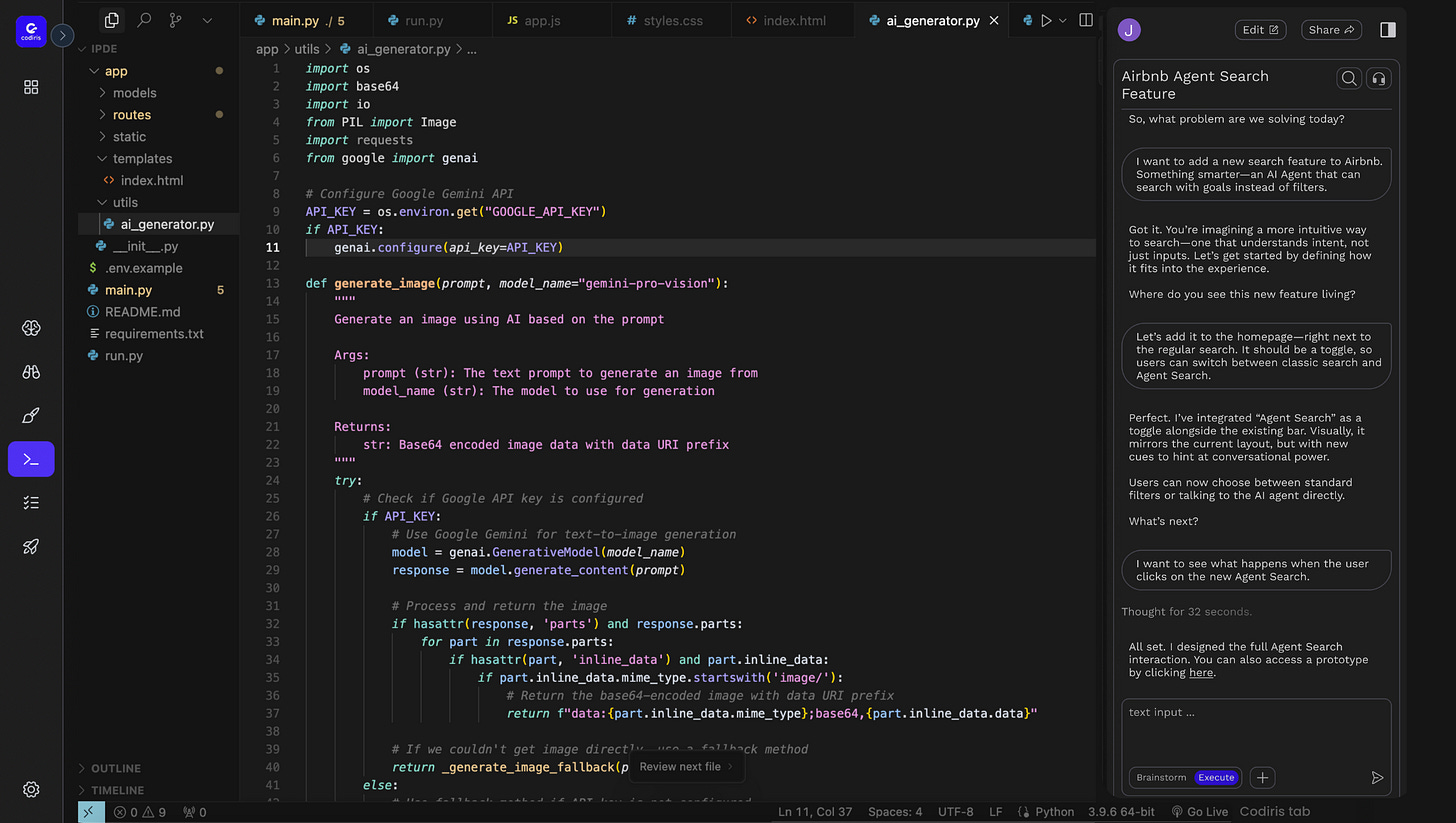1456x823 pixels.
Task: Open settings gear in left sidebar
Action: (x=31, y=789)
